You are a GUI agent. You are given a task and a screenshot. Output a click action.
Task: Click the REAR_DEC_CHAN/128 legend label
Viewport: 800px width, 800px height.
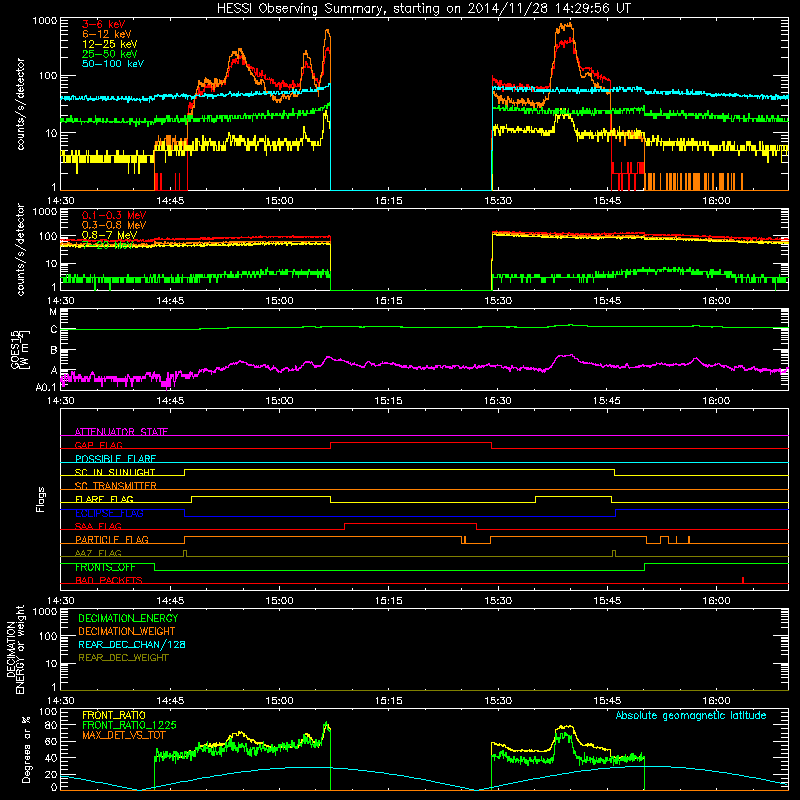[132, 645]
